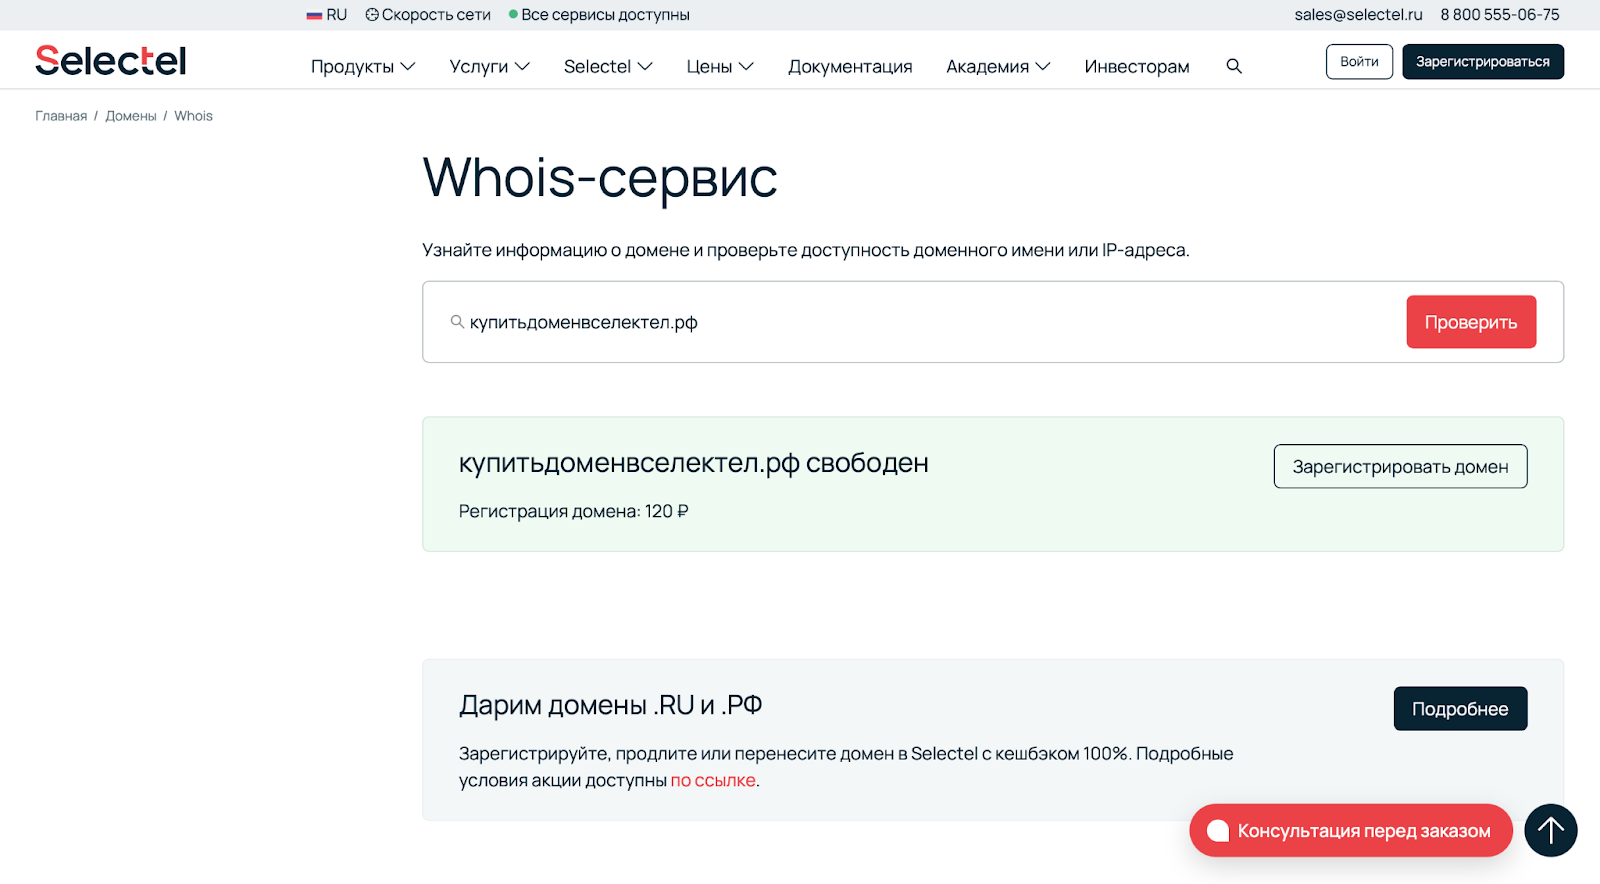Click Зарегистрировать домен button

click(x=1400, y=466)
